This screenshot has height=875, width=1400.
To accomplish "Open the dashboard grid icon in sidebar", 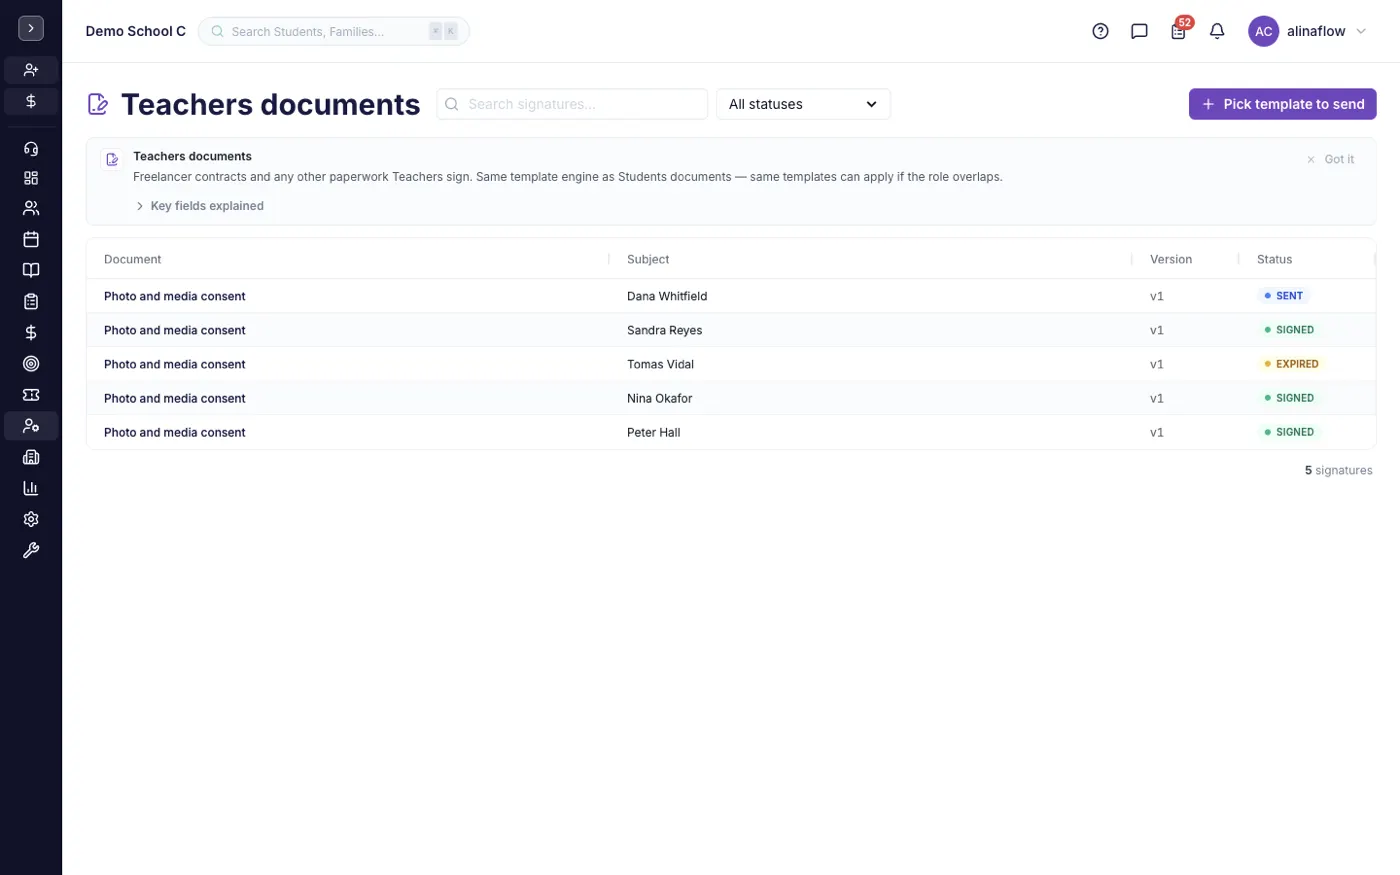I will tap(31, 178).
